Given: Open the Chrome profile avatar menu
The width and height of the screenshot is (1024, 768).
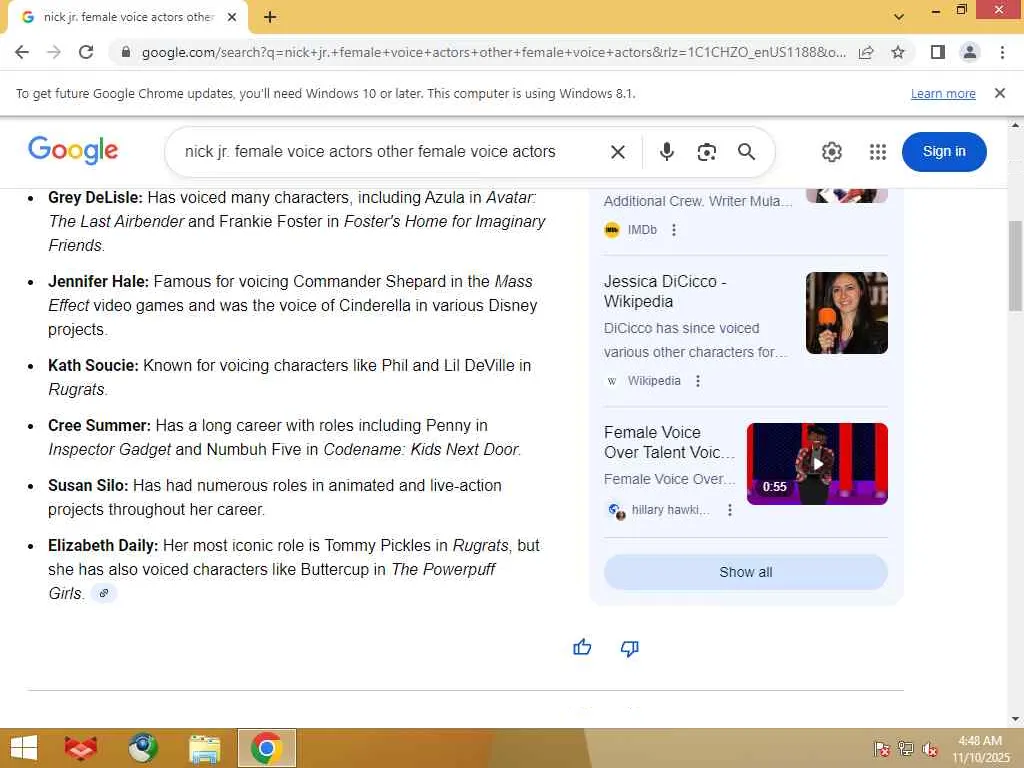Looking at the screenshot, I should 970,52.
